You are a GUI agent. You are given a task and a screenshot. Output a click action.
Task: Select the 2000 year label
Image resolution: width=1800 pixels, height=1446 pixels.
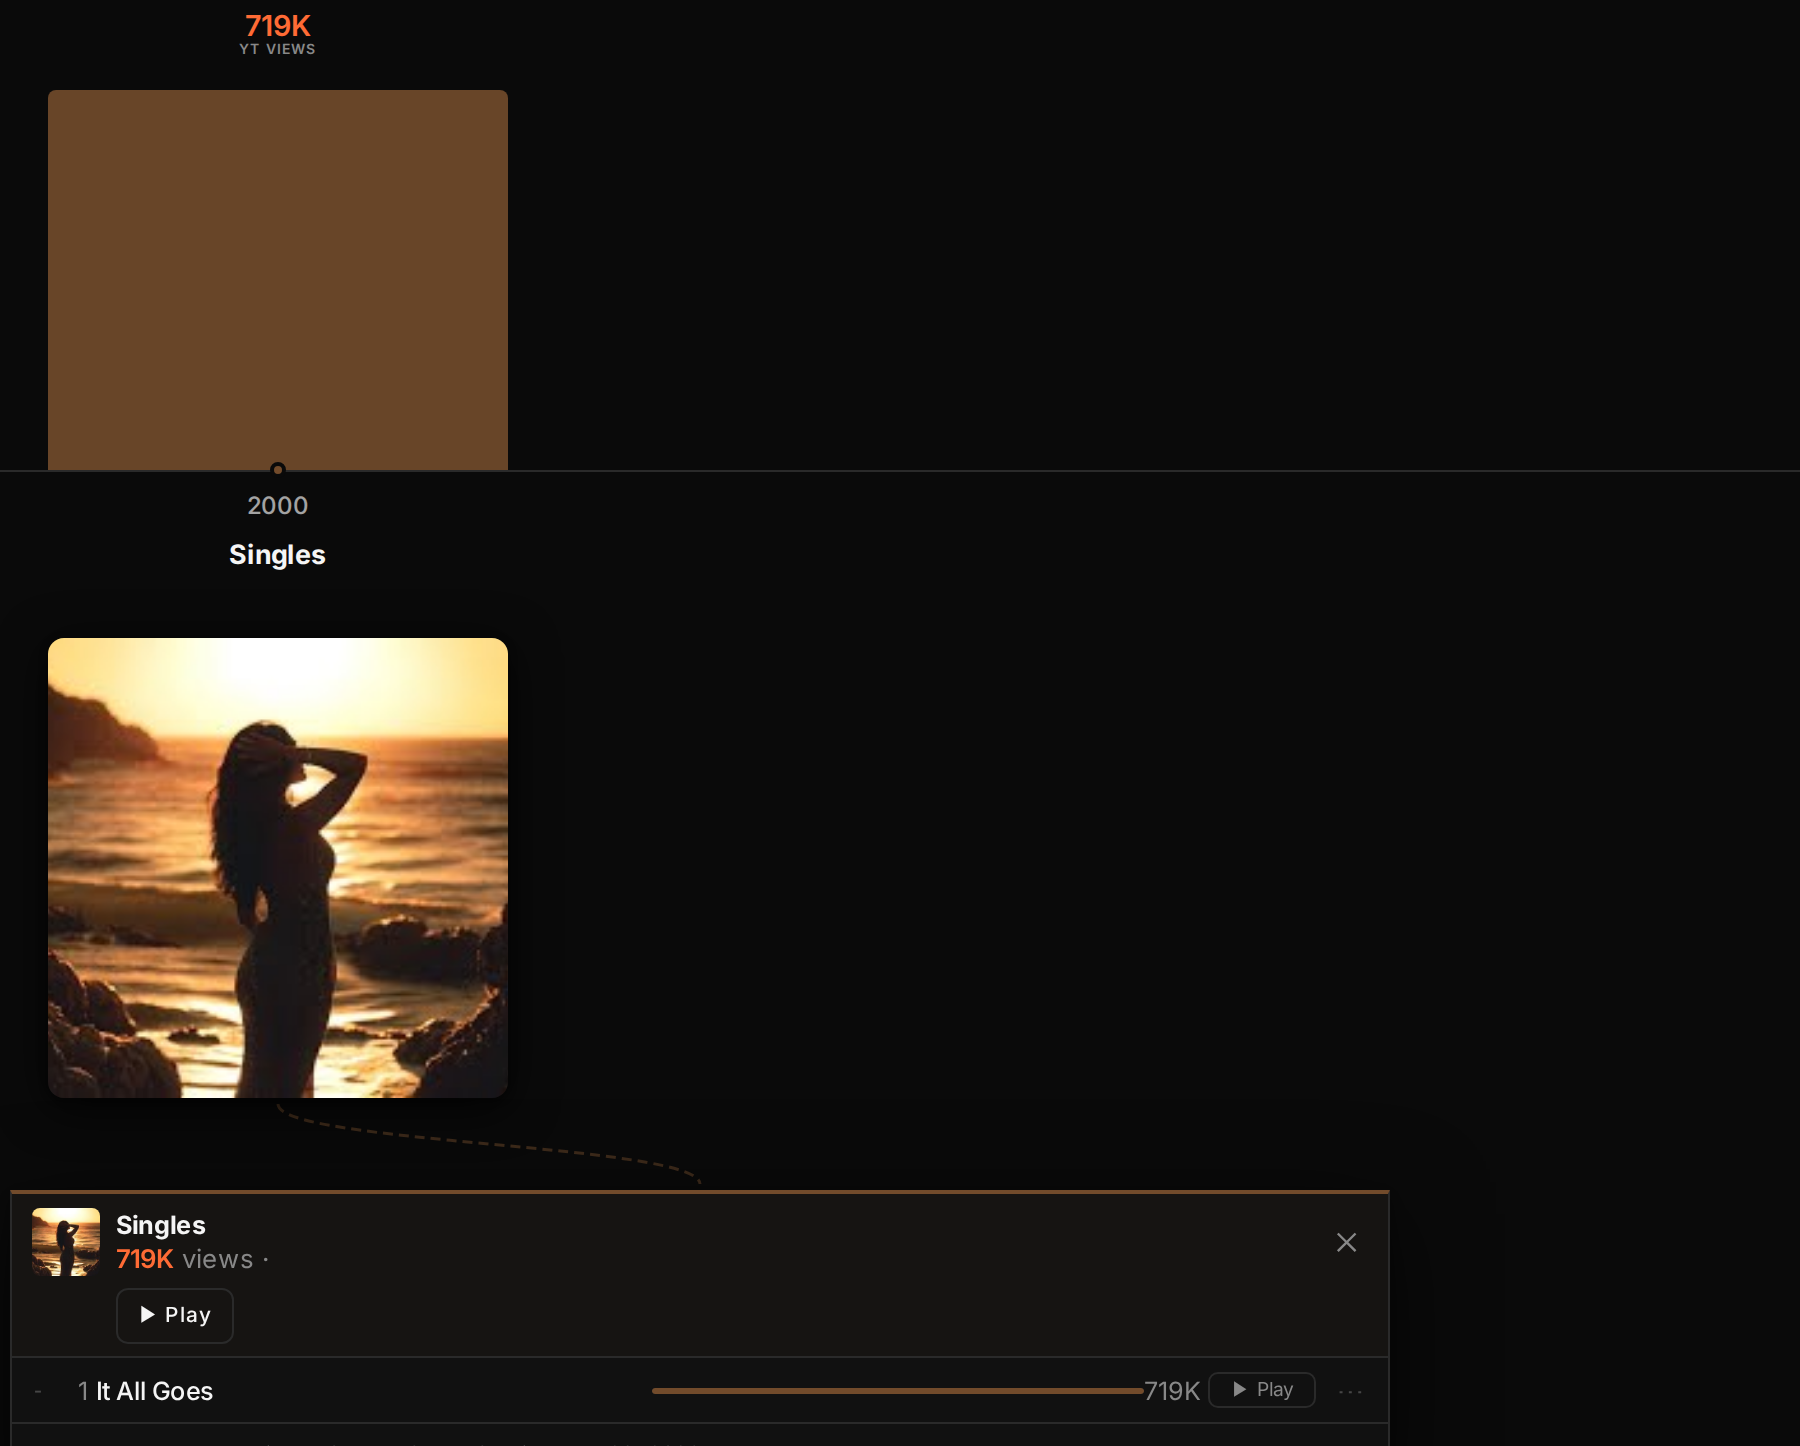pyautogui.click(x=278, y=505)
